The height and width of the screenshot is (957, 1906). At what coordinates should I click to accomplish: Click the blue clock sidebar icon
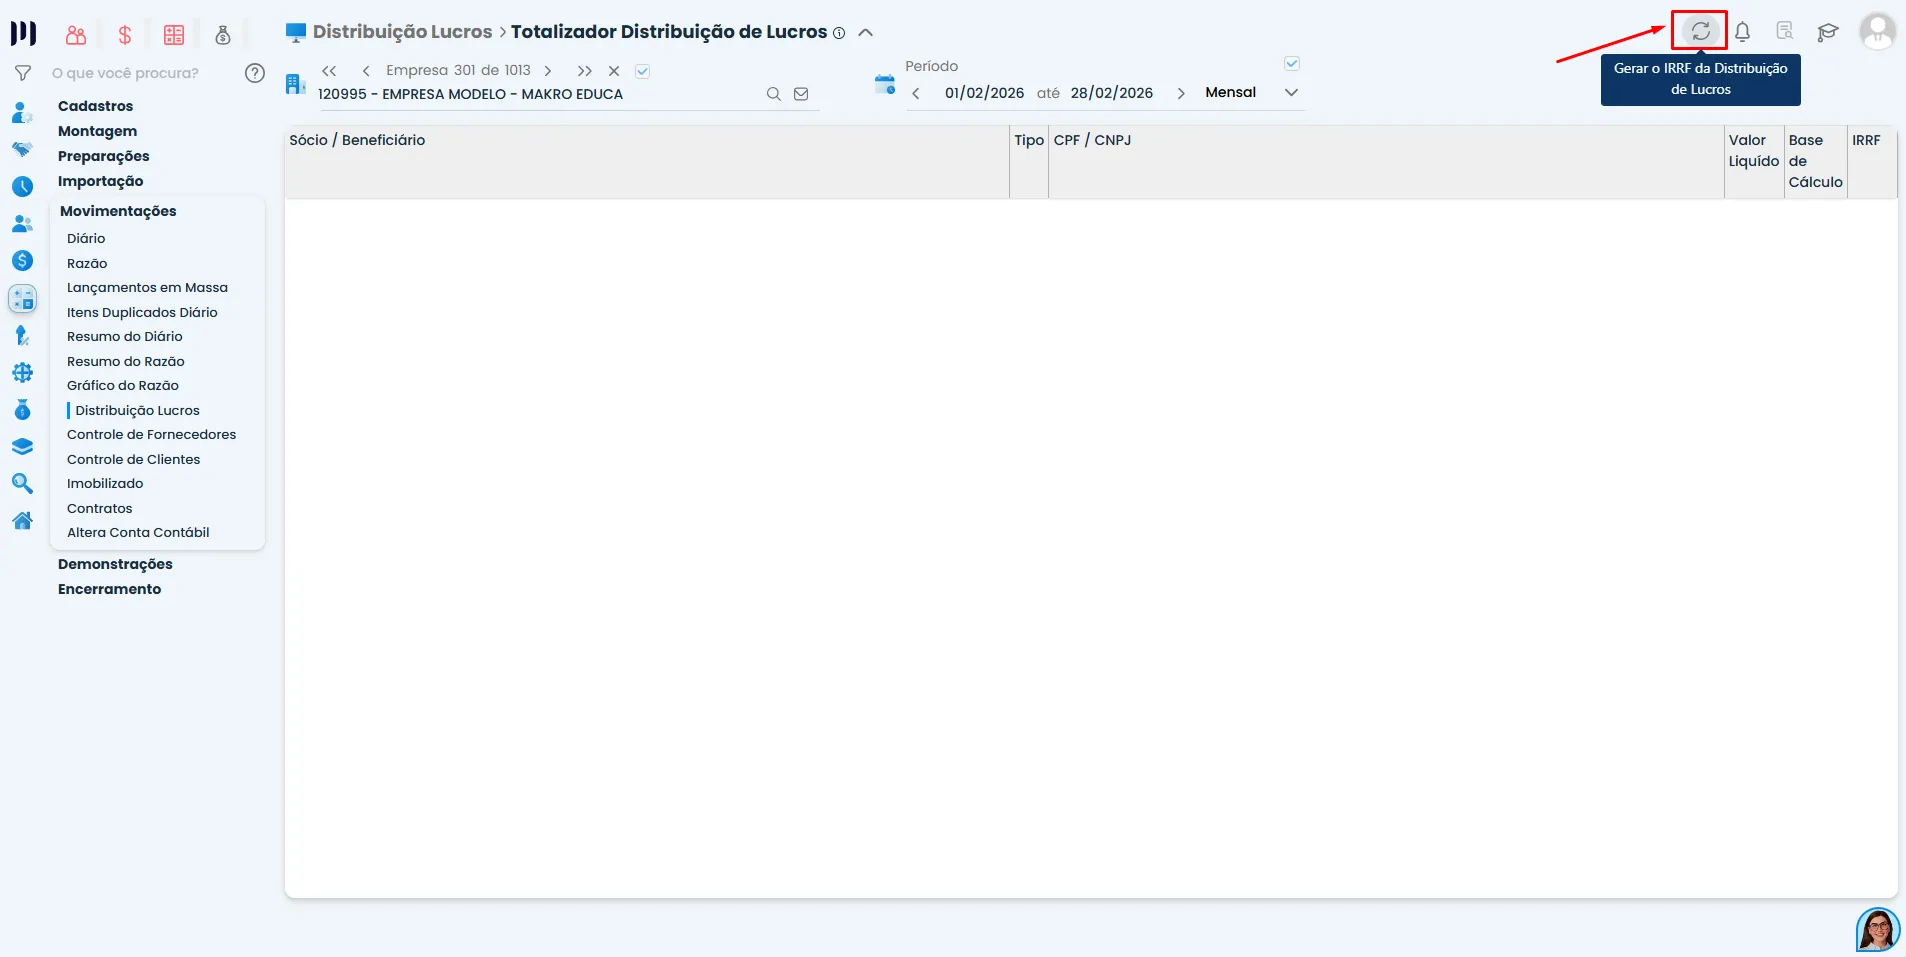tap(22, 186)
